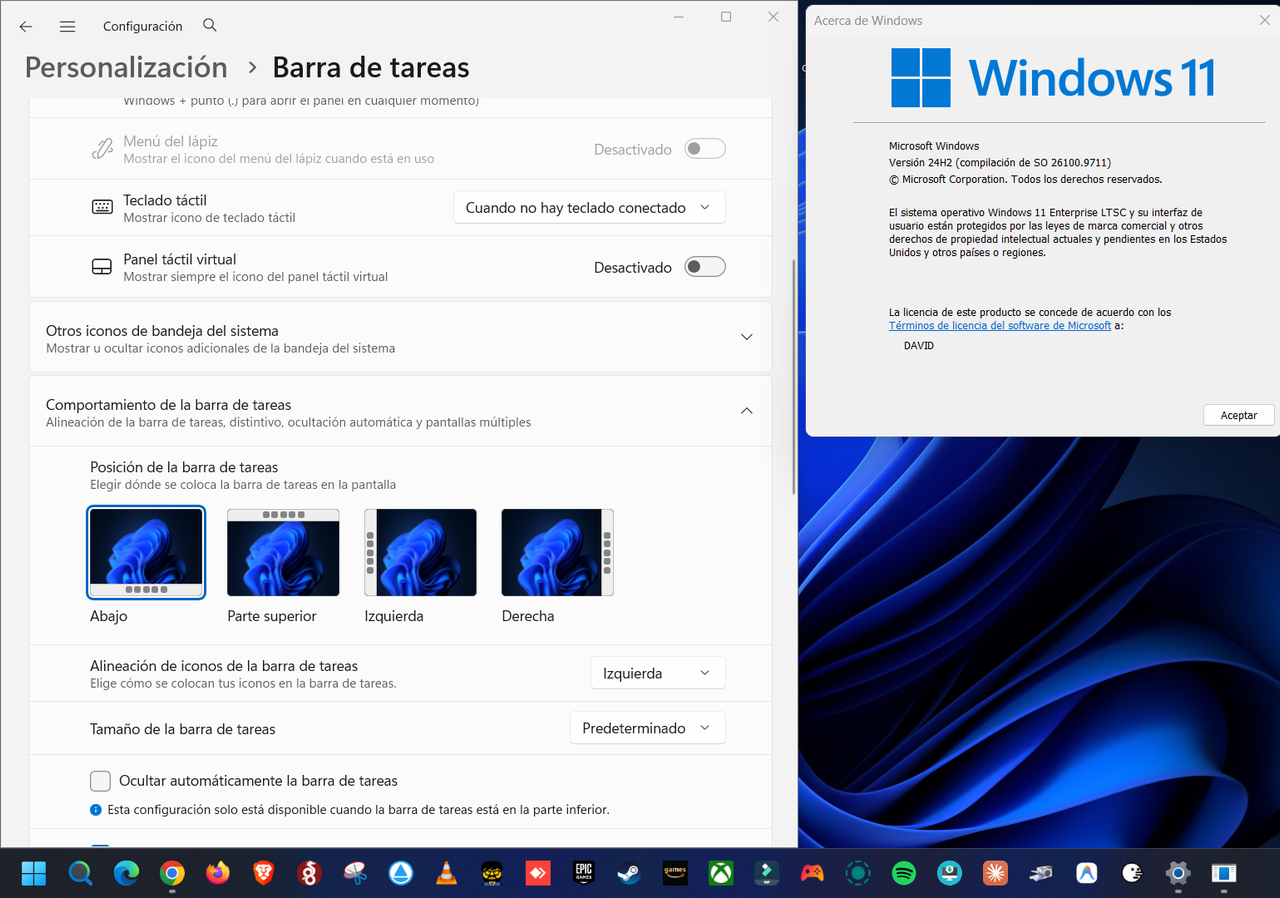Open VLC media player cone icon
Image resolution: width=1280 pixels, height=898 pixels.
[447, 873]
